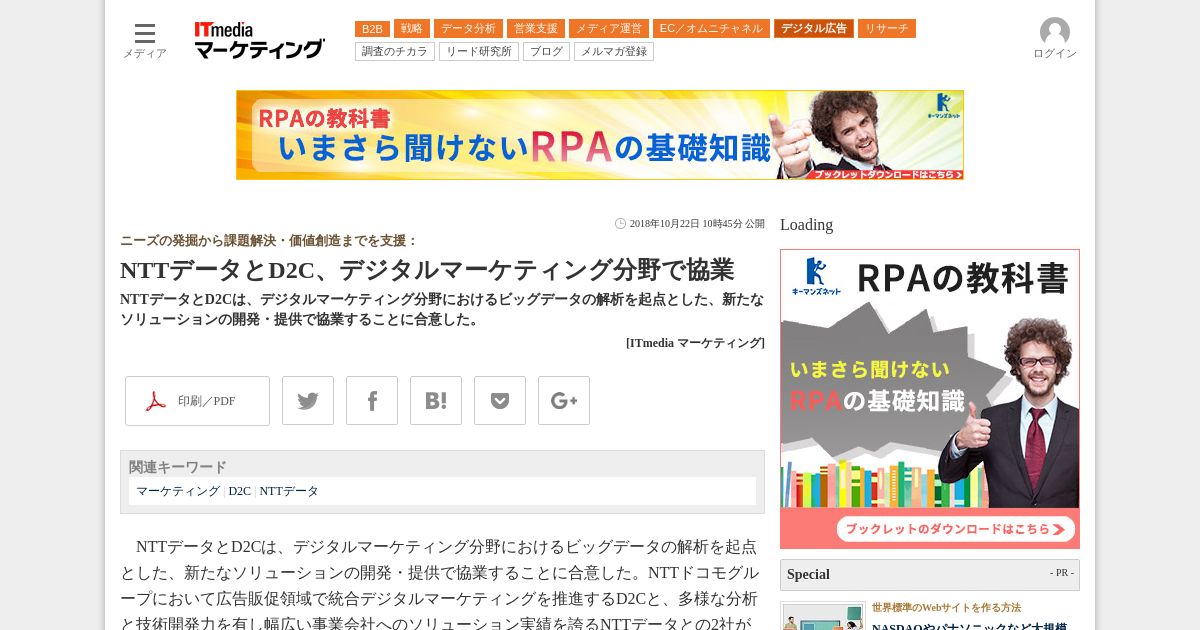This screenshot has height=630, width=1200.
Task: Click the publication date 2018年10月22日
Action: [x=697, y=224]
